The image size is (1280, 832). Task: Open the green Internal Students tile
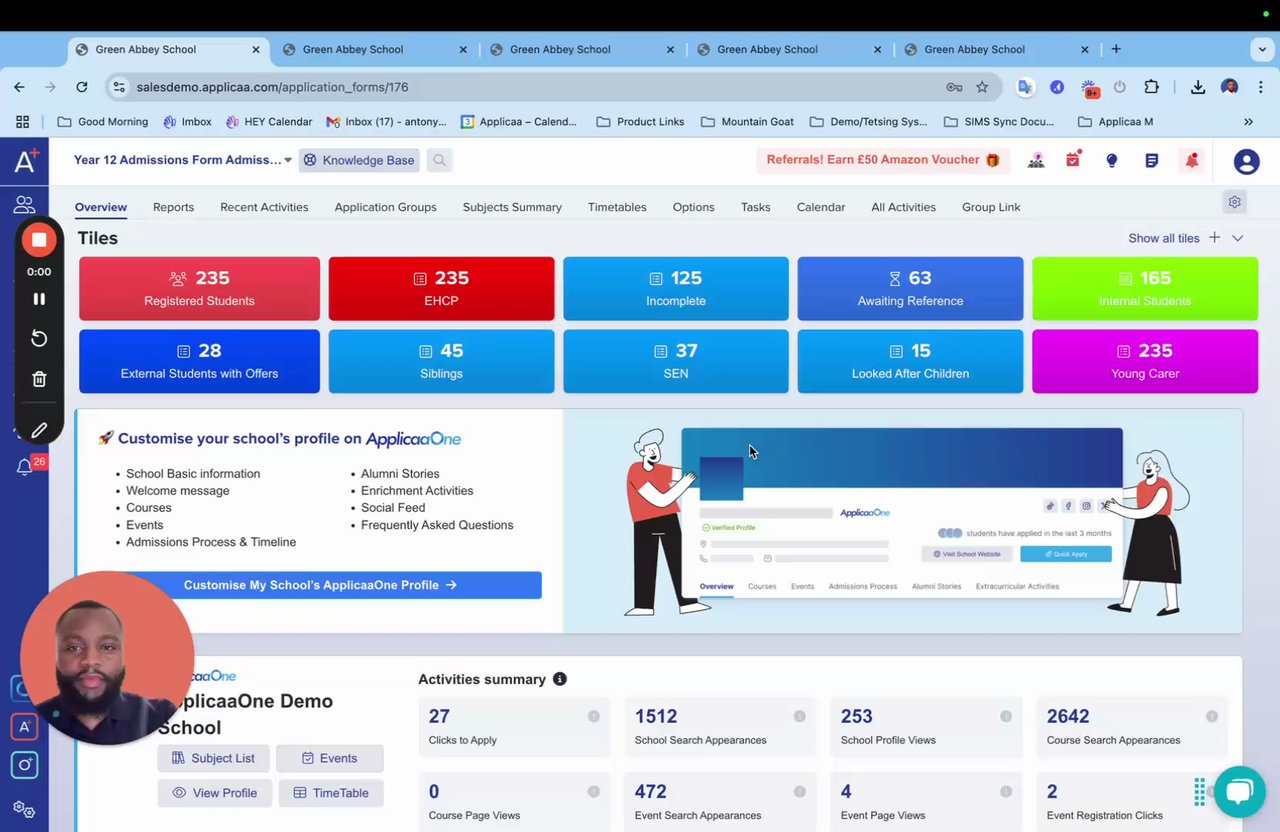click(x=1145, y=289)
